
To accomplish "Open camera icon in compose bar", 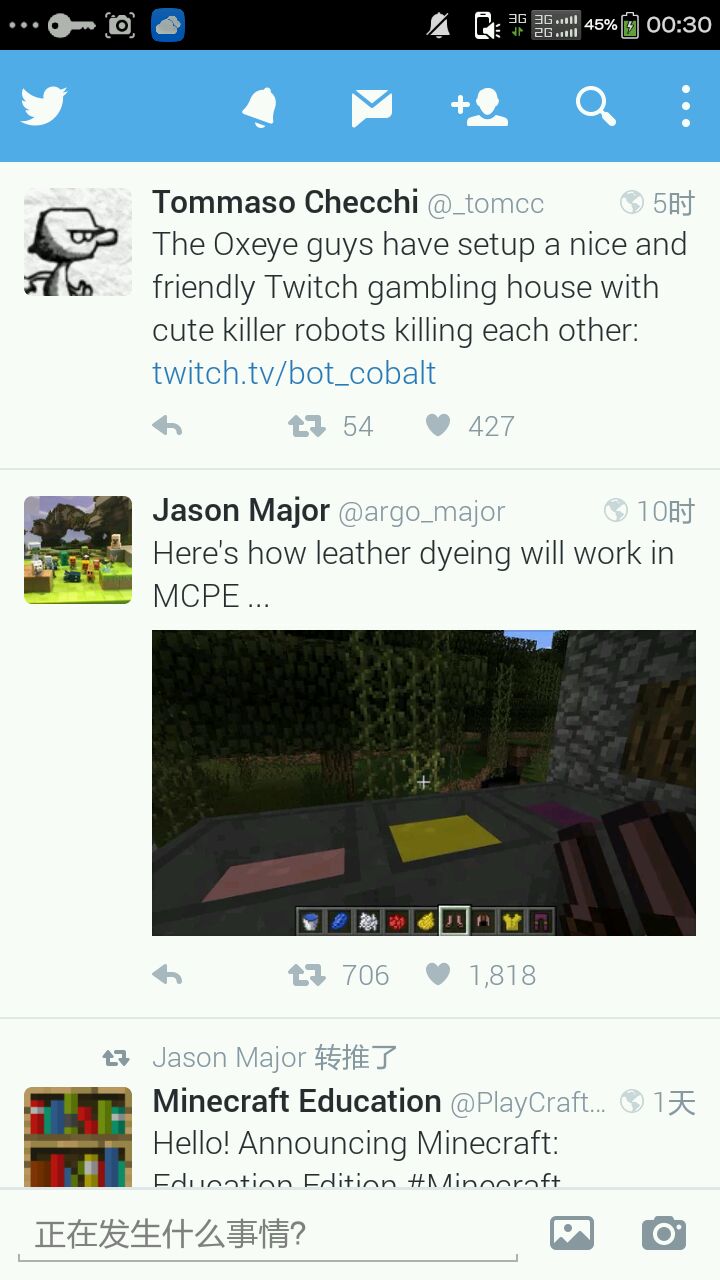I will (664, 1233).
